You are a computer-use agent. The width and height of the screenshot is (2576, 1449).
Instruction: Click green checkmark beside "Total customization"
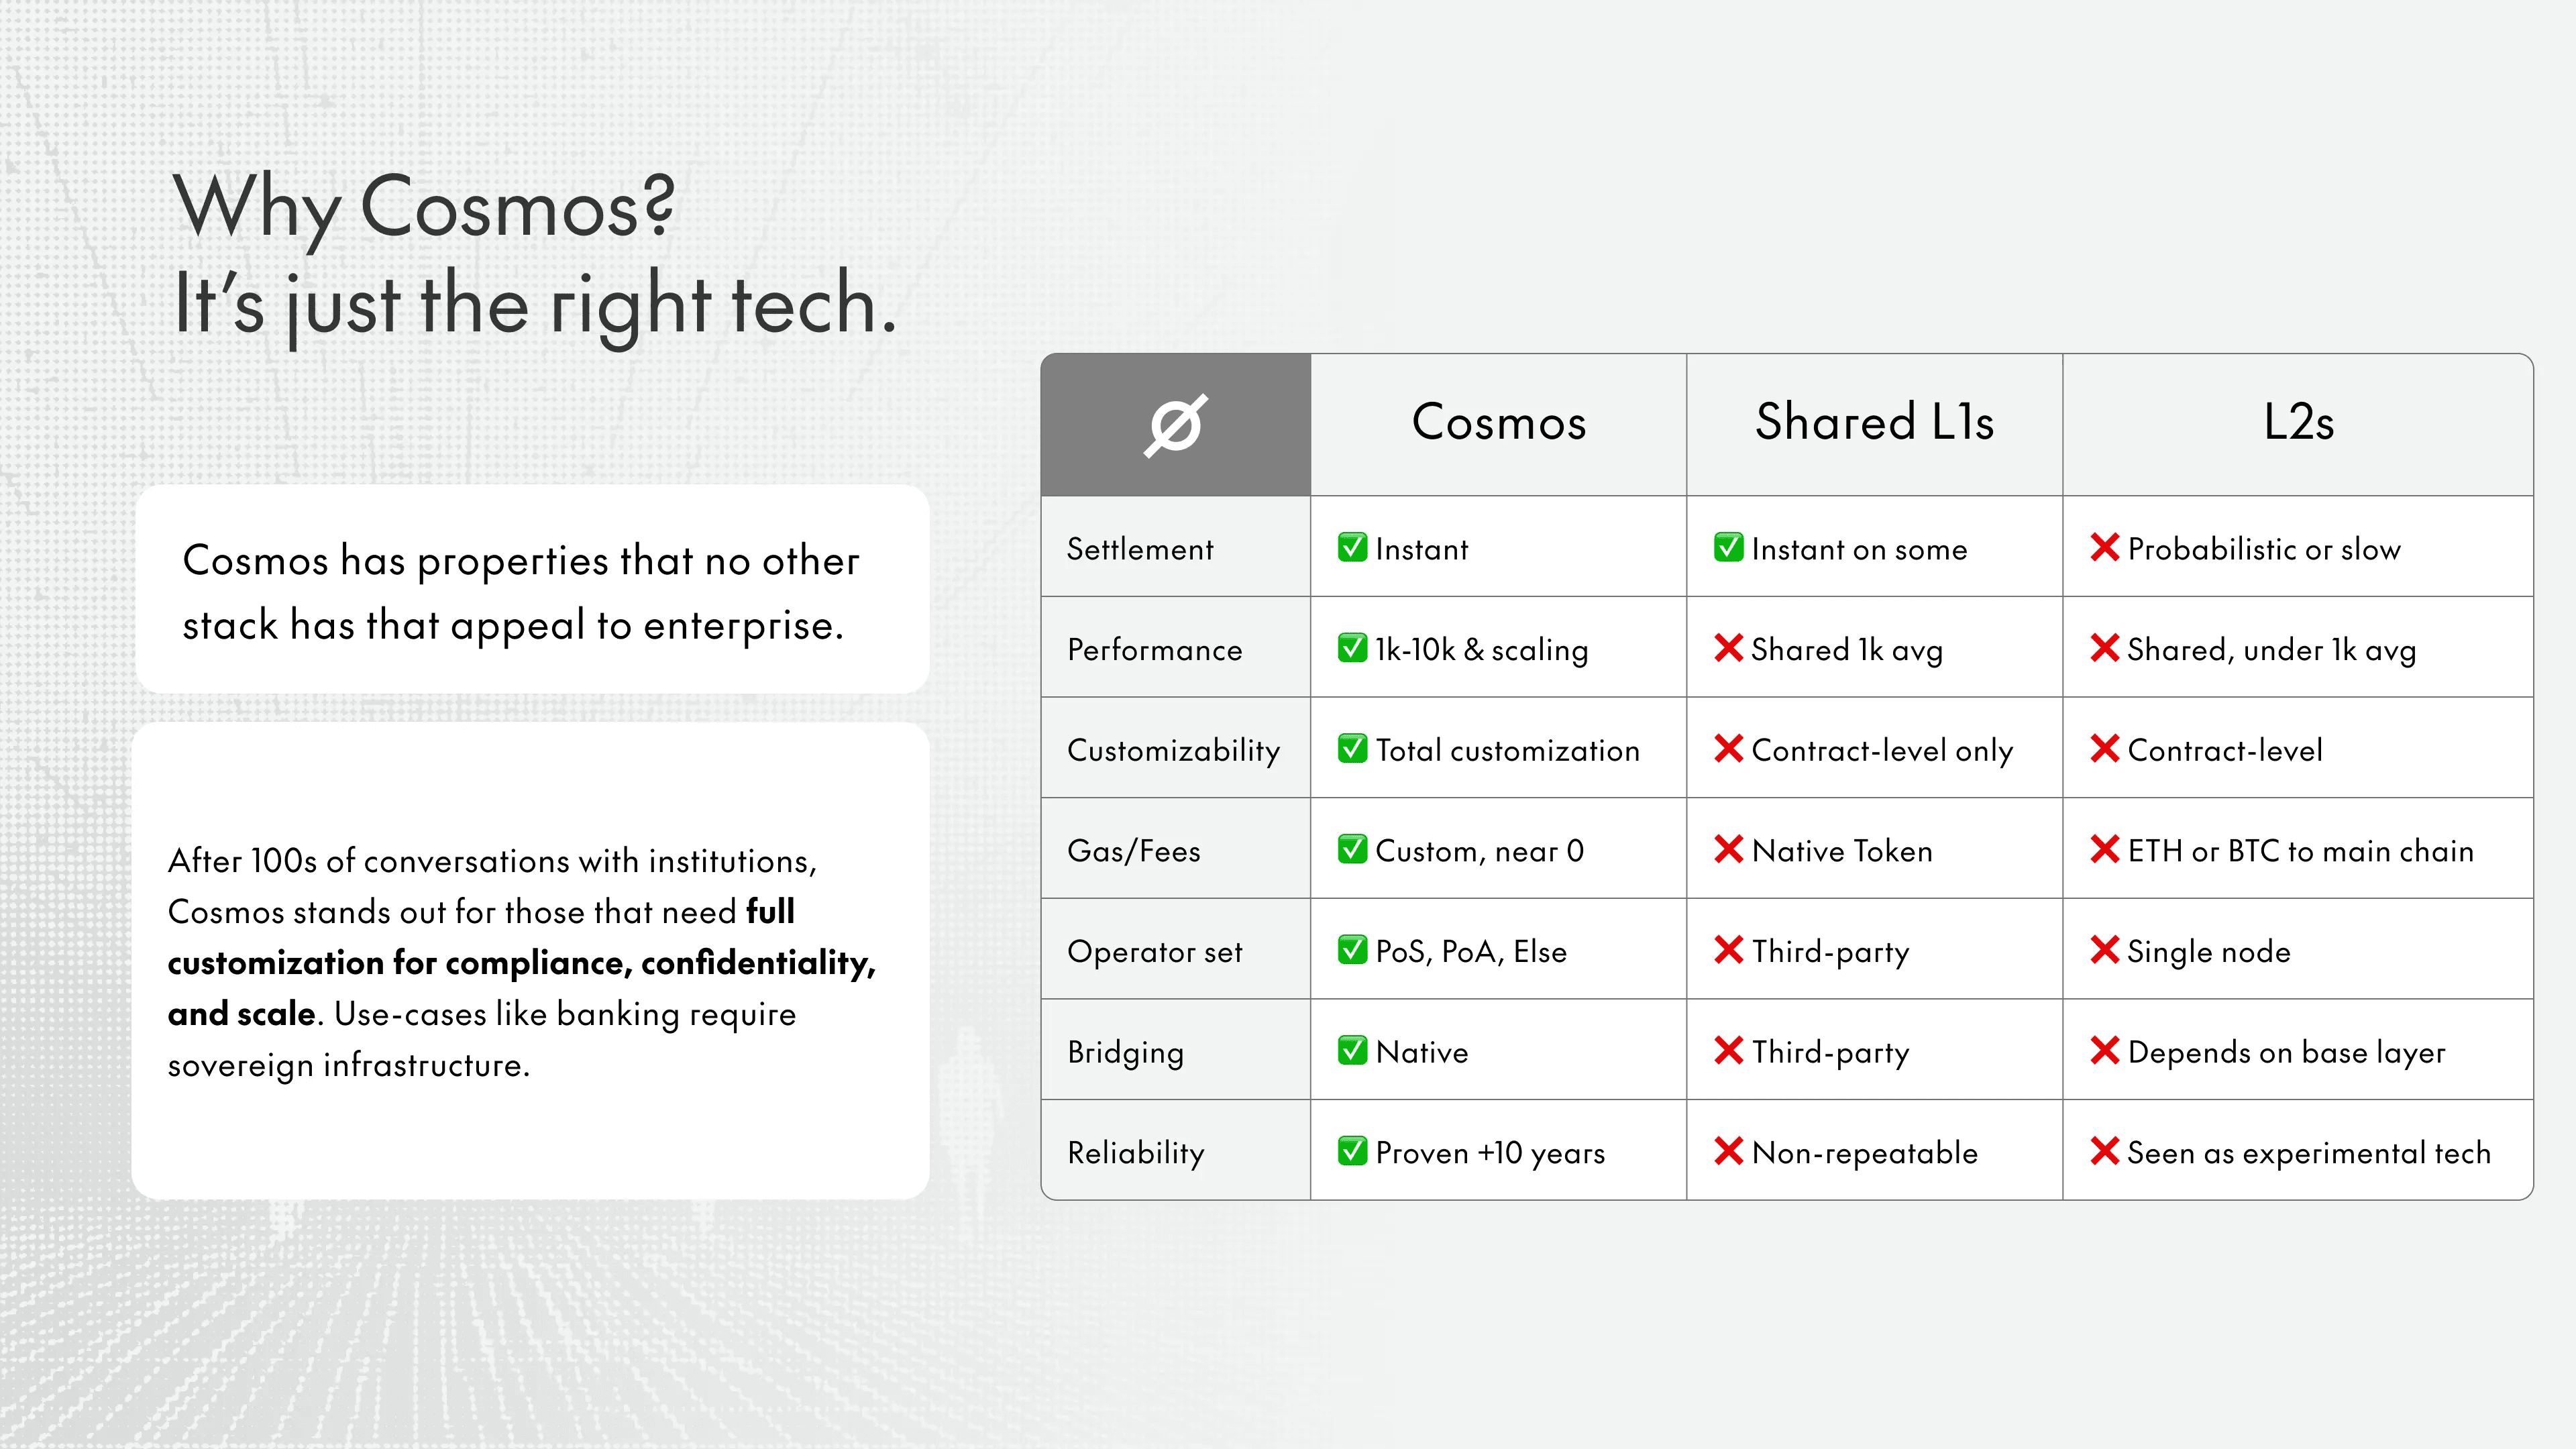tap(1352, 748)
